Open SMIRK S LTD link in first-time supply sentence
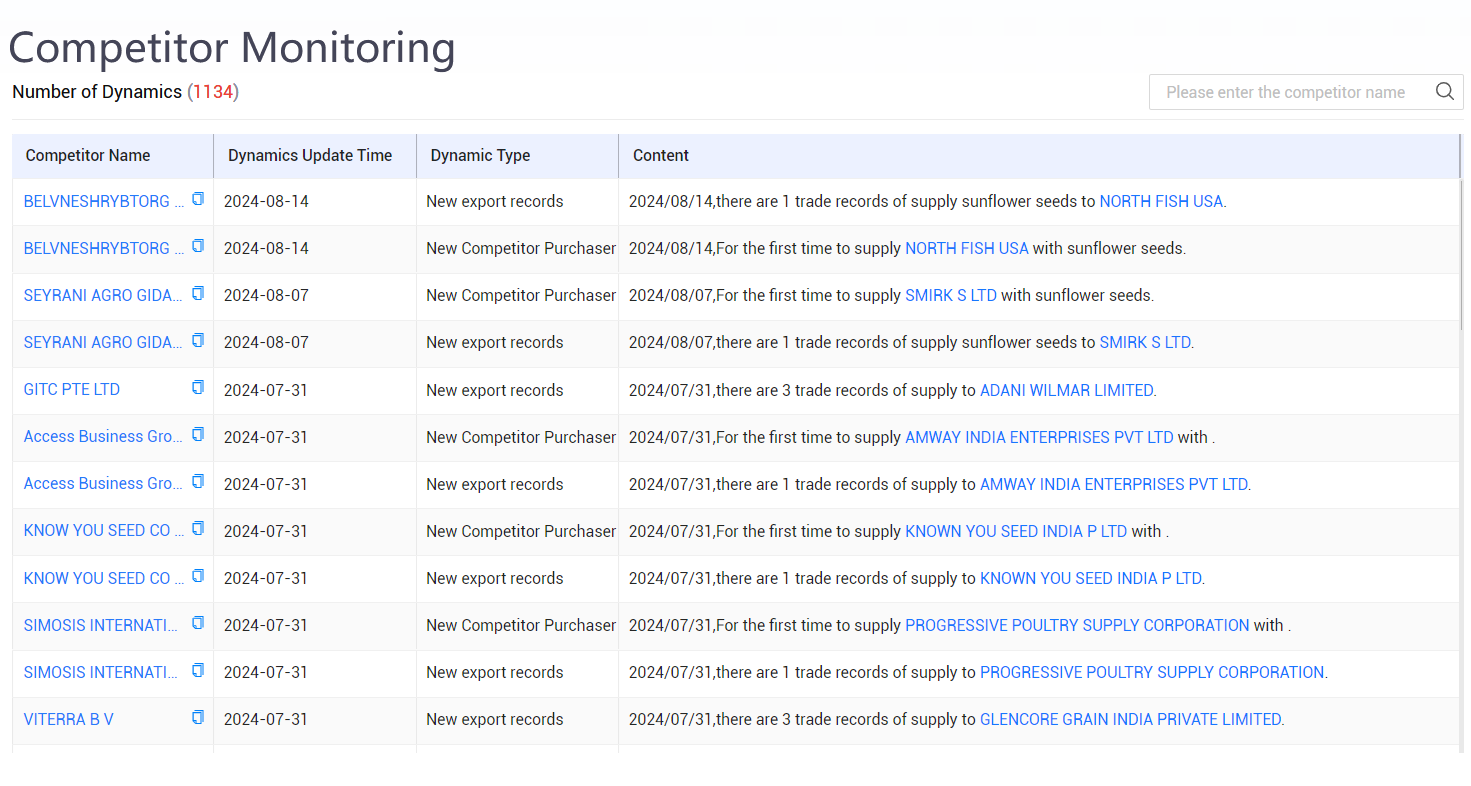1471x786 pixels. coord(951,295)
